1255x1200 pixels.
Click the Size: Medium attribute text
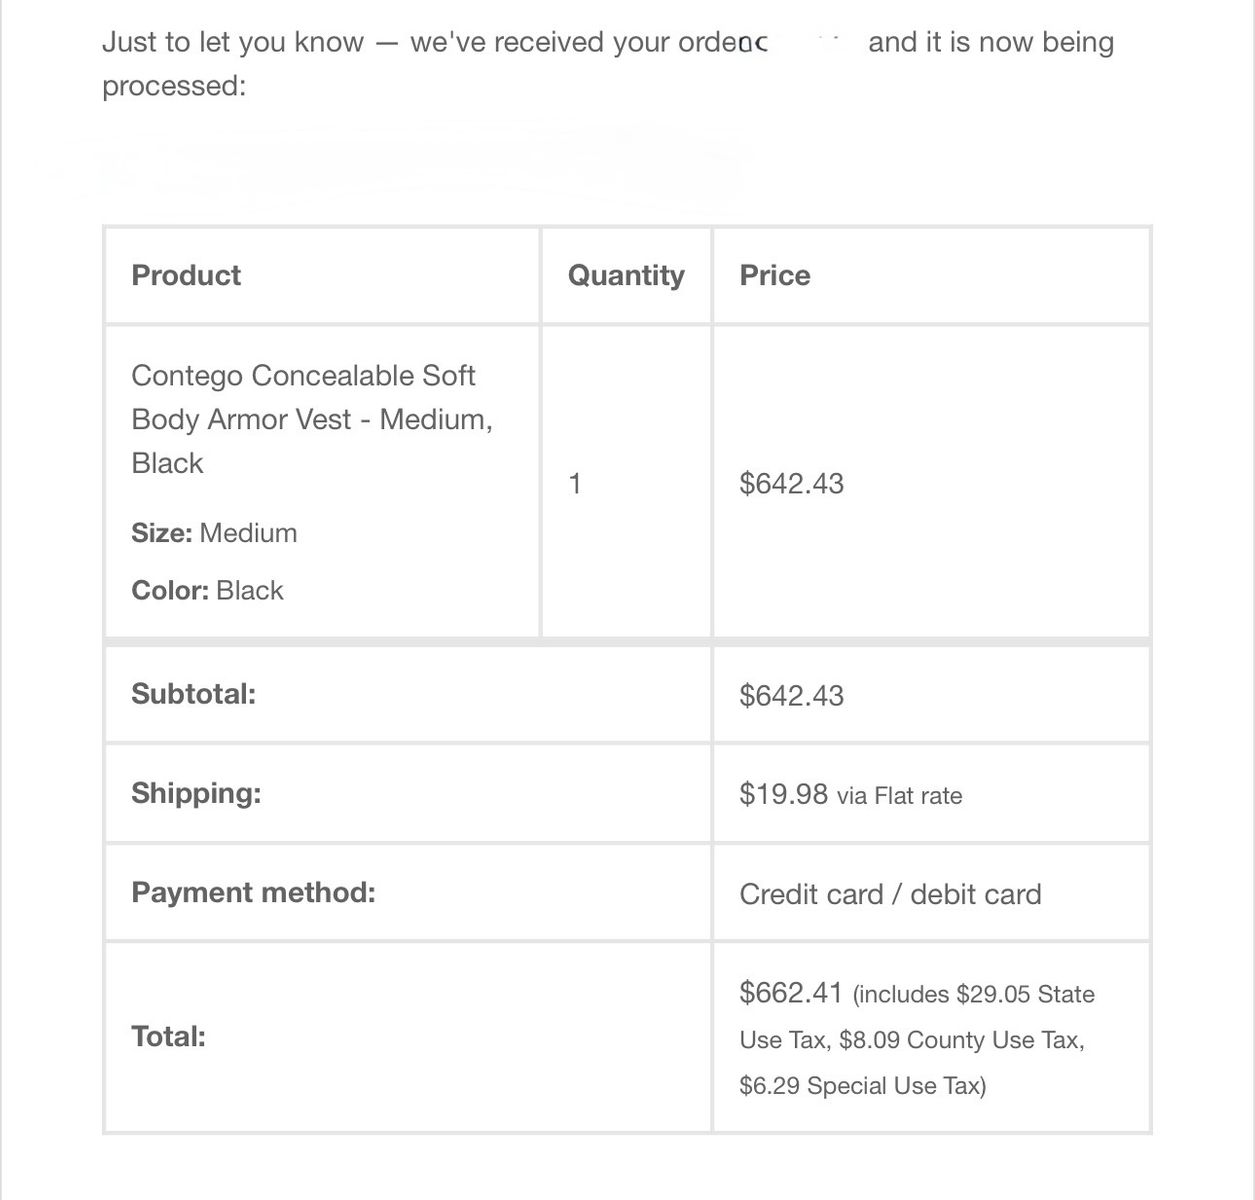214,532
